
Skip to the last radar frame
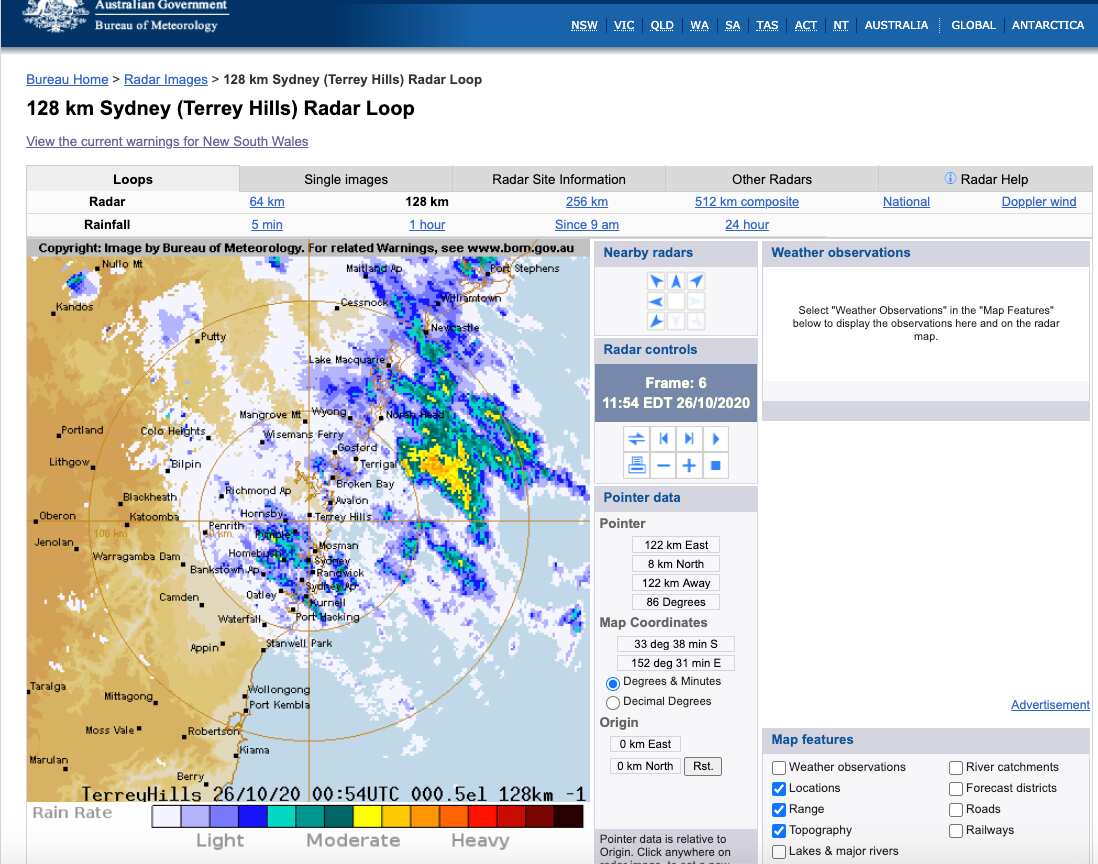(689, 438)
